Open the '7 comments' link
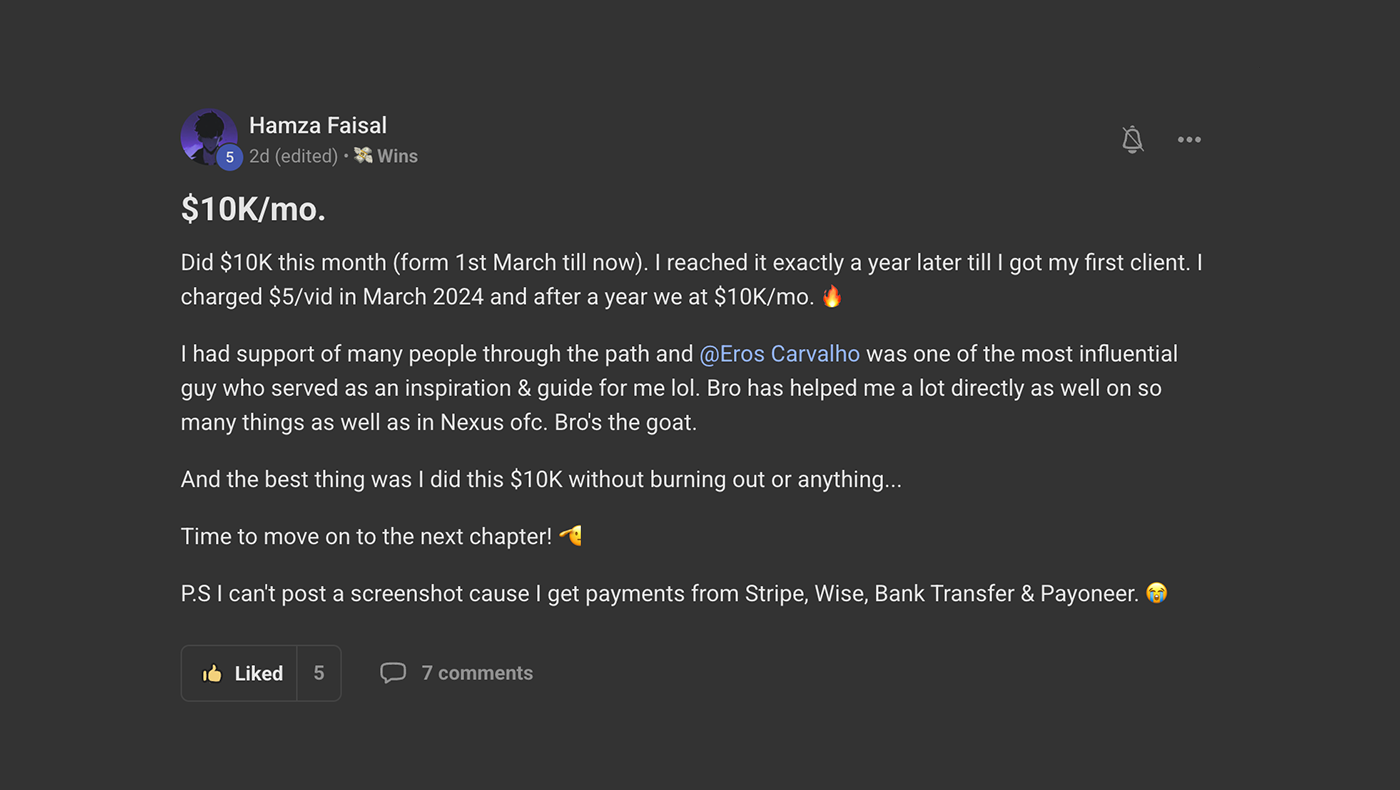This screenshot has height=790, width=1400. tap(477, 673)
